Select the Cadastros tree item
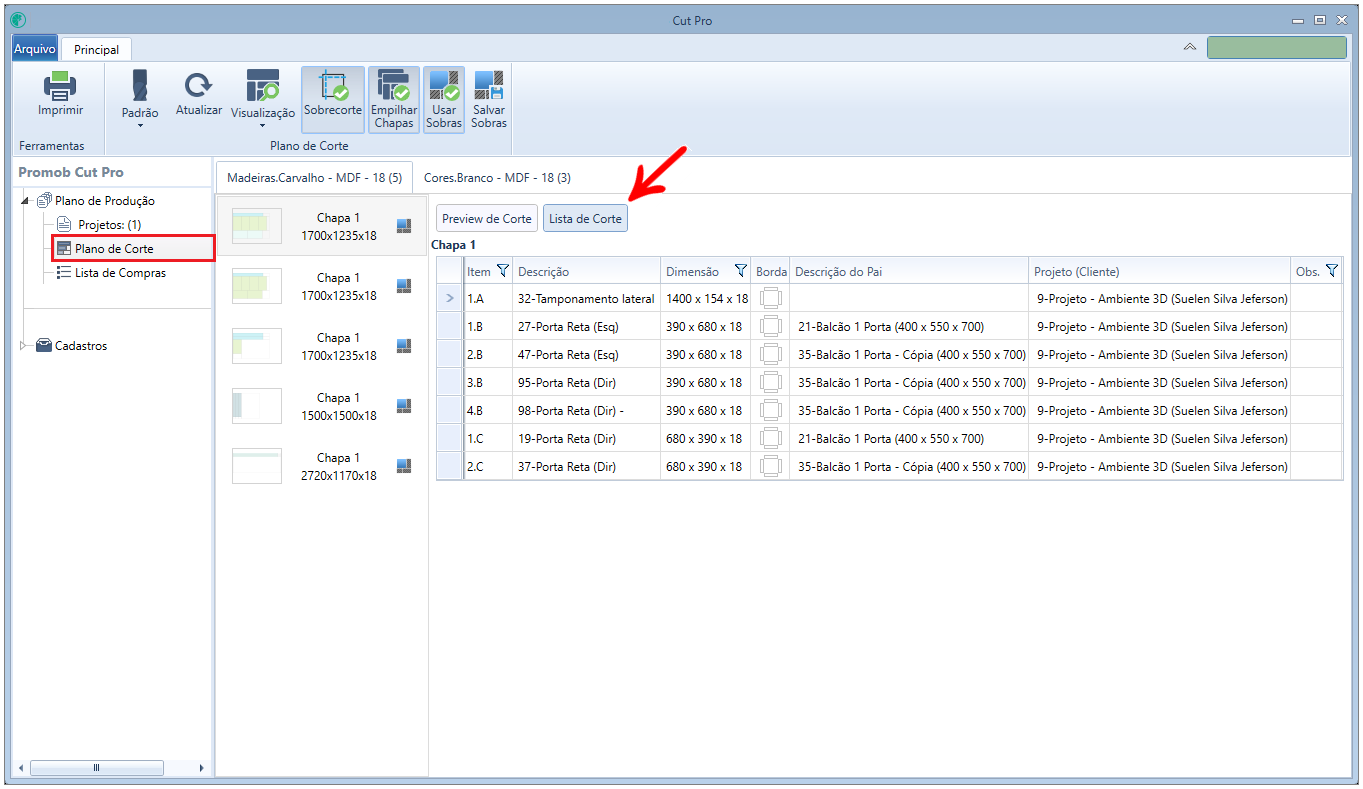This screenshot has height=789, width=1363. (x=81, y=346)
